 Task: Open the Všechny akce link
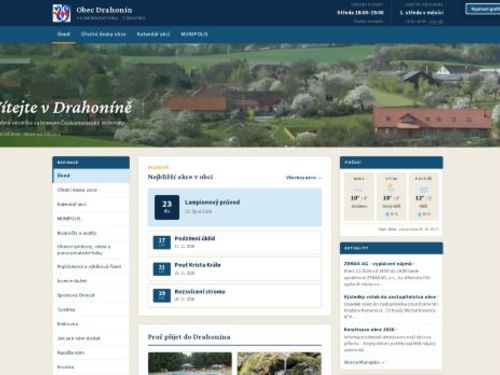click(304, 178)
